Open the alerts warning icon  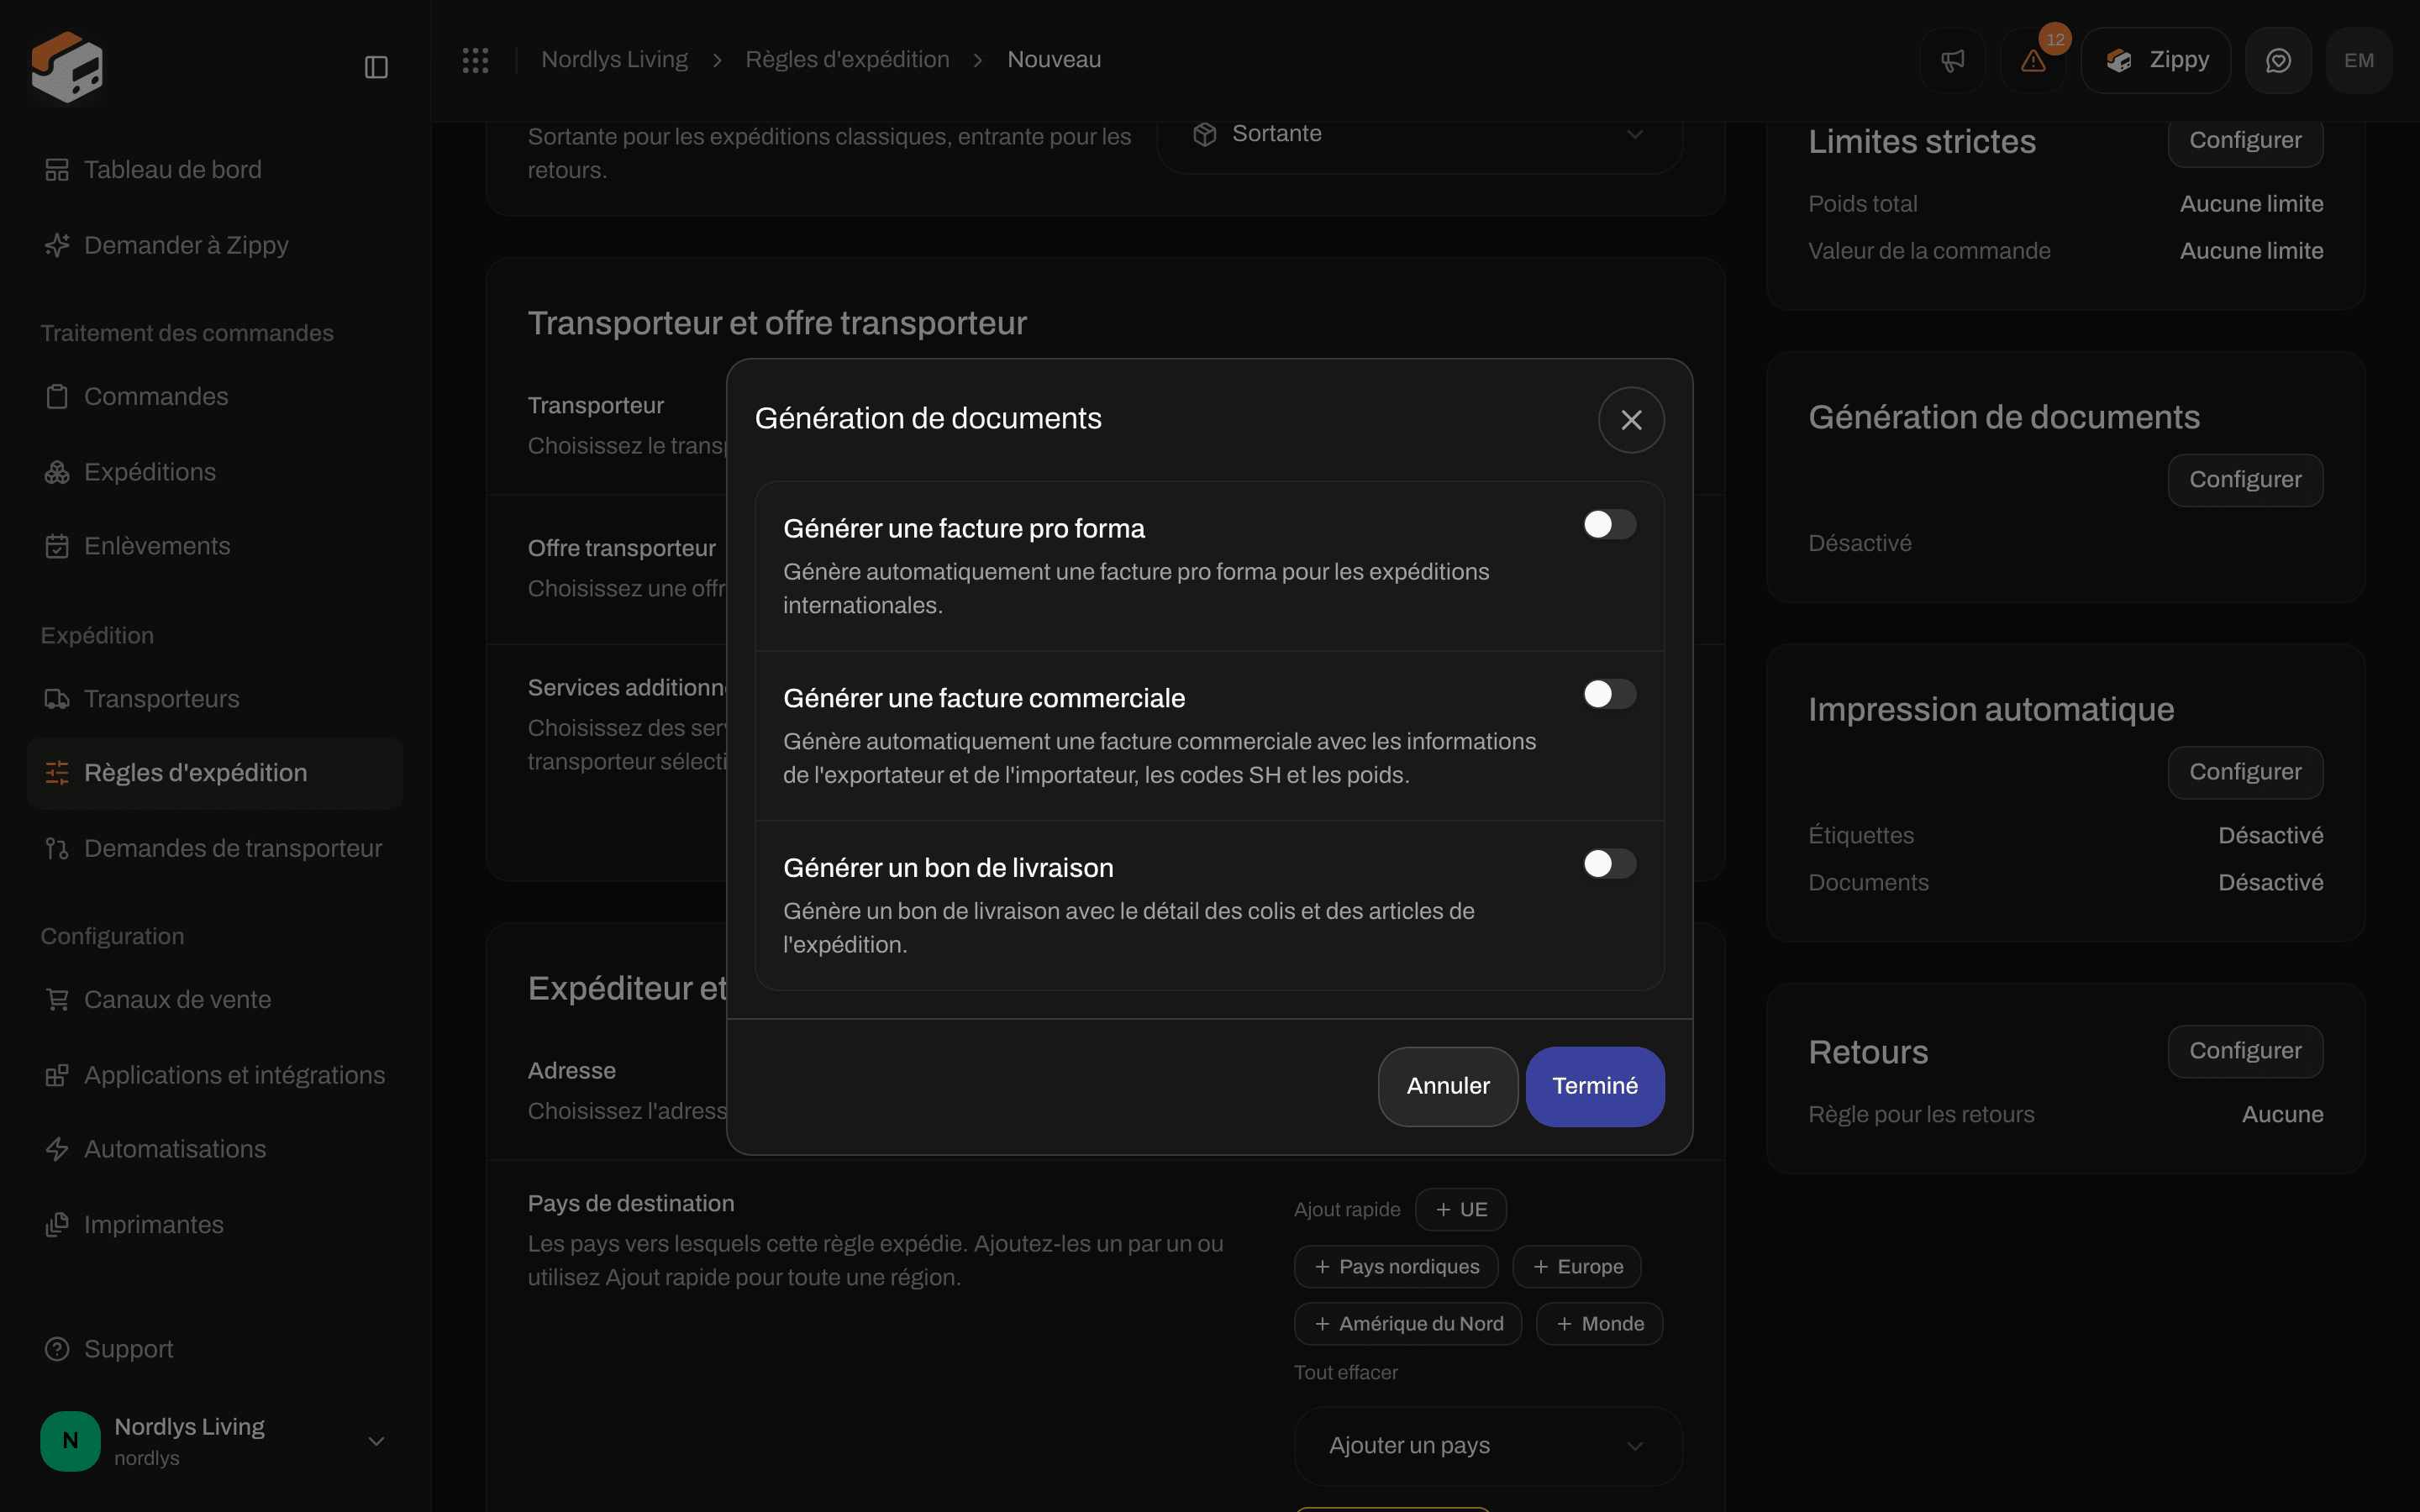point(2033,60)
